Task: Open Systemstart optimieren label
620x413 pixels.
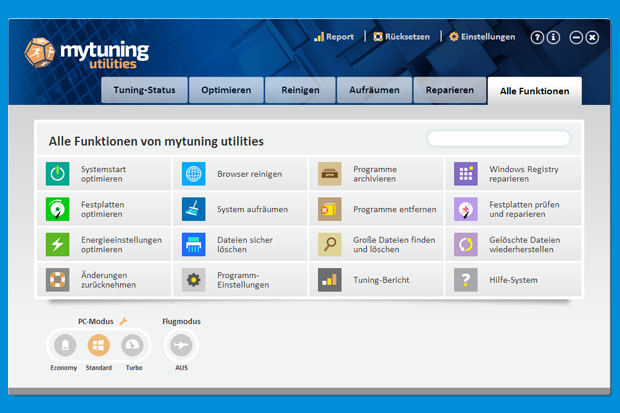Action: [x=103, y=174]
